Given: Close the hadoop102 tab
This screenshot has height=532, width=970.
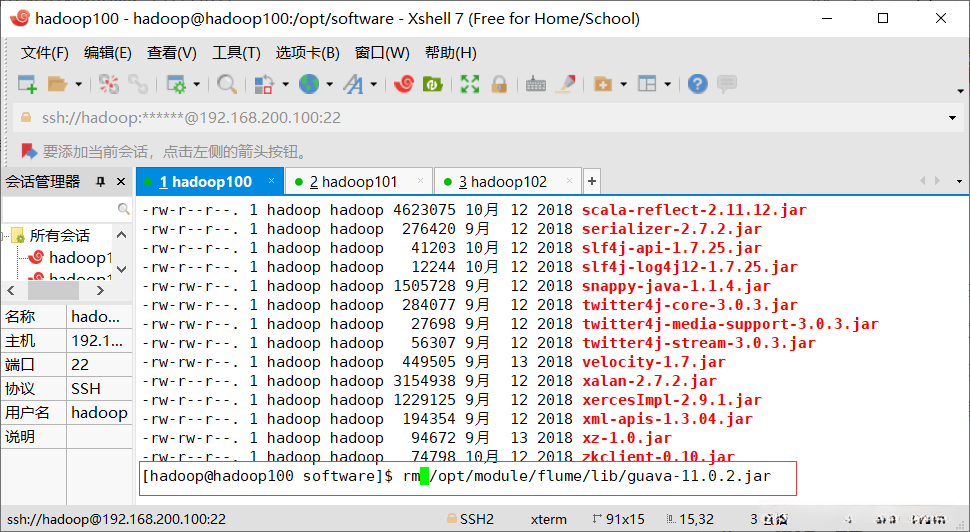Looking at the screenshot, I should tap(569, 181).
